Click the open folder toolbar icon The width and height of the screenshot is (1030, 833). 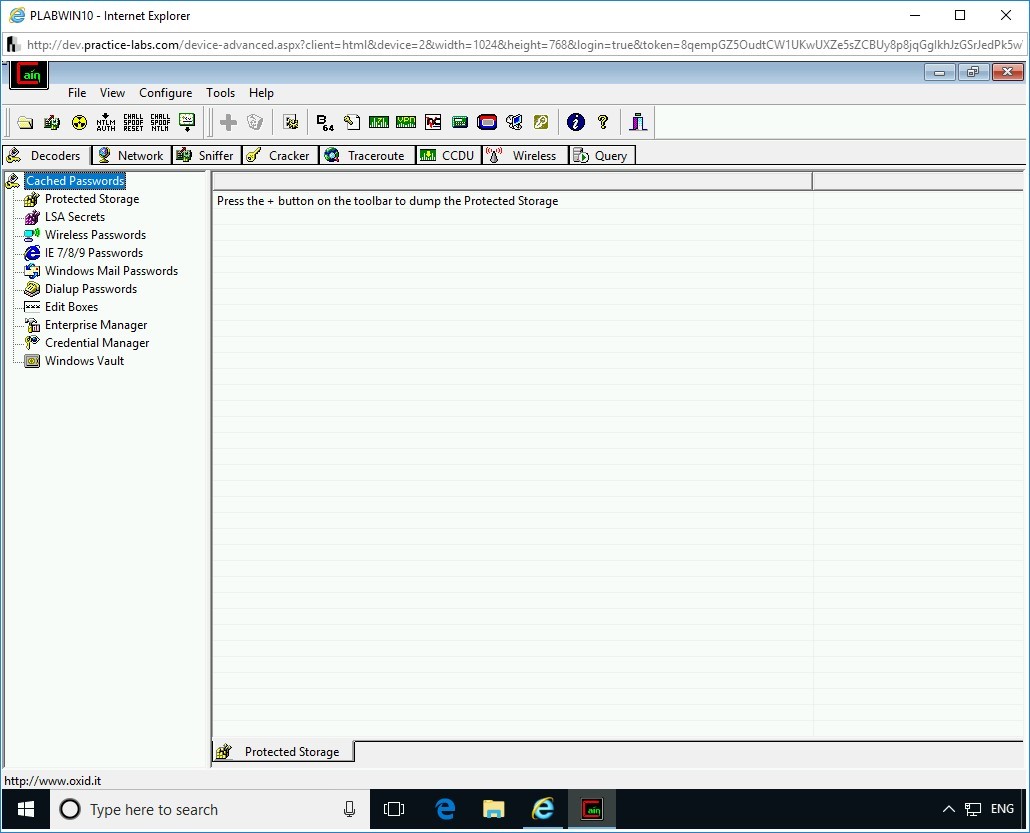[x=25, y=122]
